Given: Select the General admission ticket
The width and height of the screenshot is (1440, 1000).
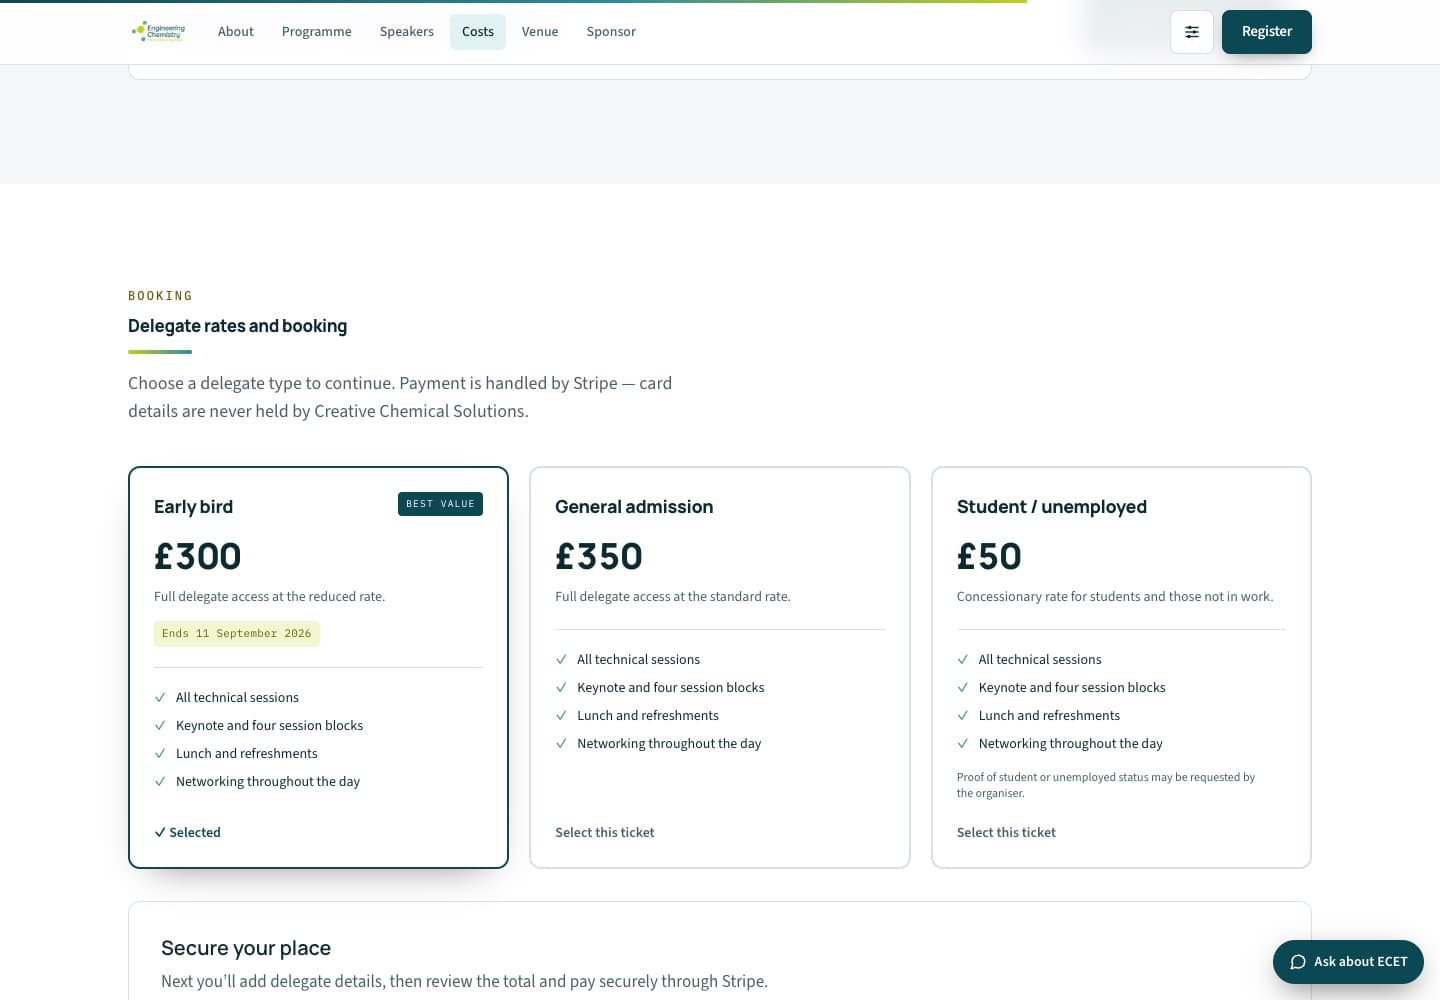Looking at the screenshot, I should coord(605,832).
